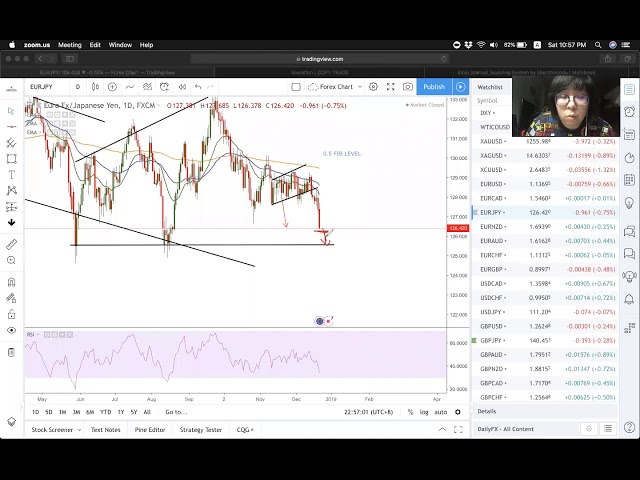The height and width of the screenshot is (480, 640).
Task: Select the YTD date range
Action: [x=105, y=412]
